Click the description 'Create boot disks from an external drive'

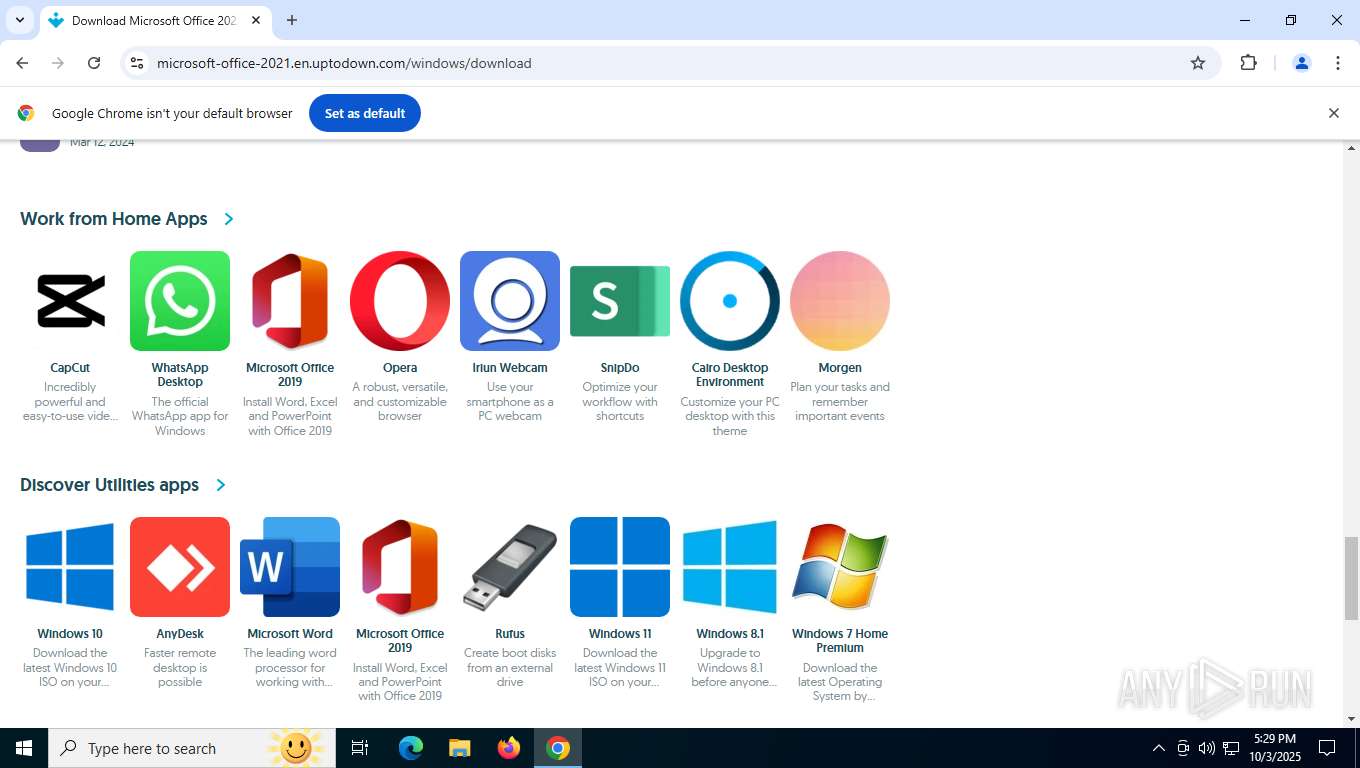pos(510,668)
